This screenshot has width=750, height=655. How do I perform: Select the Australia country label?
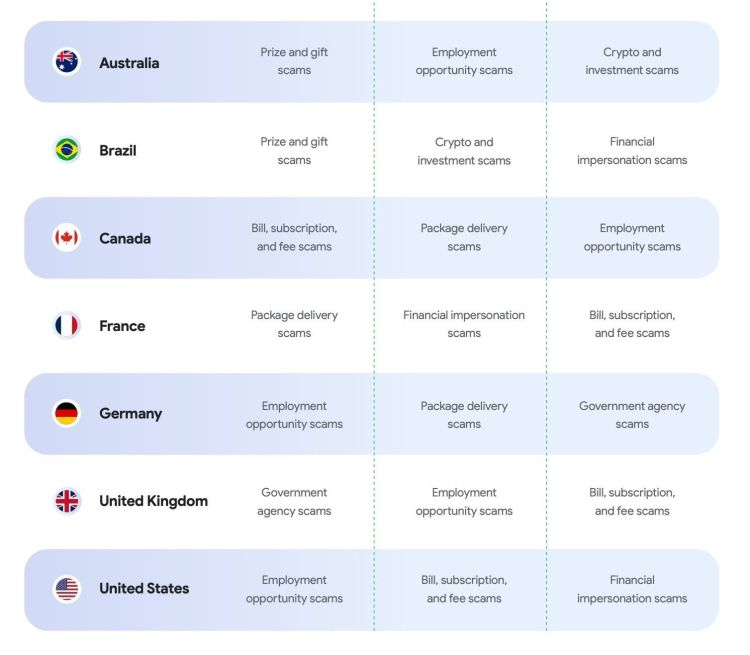coord(129,63)
